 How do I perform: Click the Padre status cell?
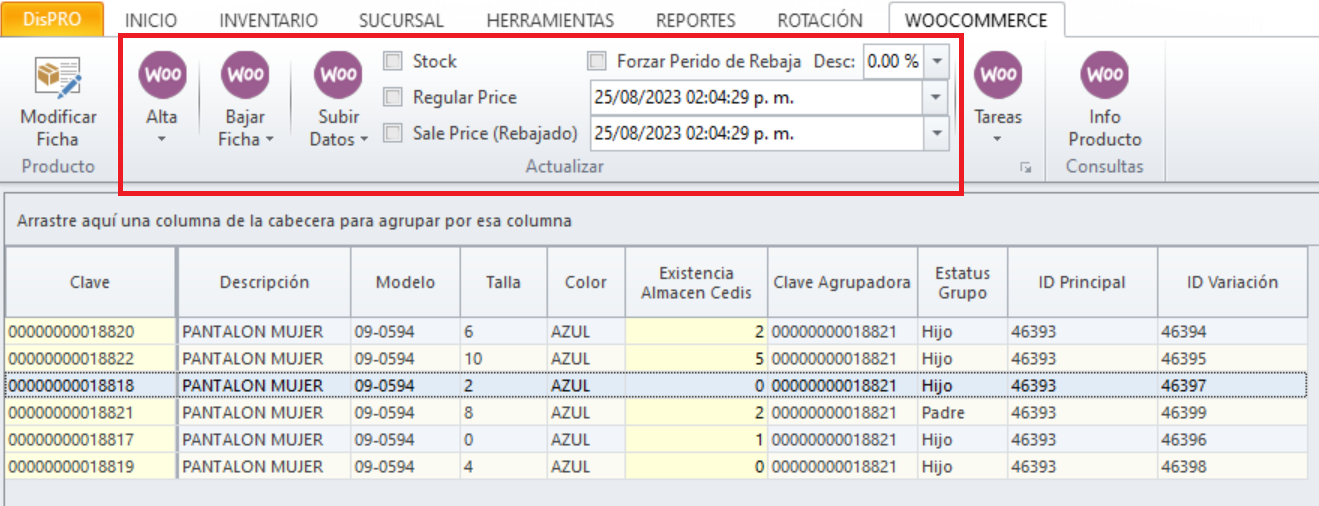963,412
